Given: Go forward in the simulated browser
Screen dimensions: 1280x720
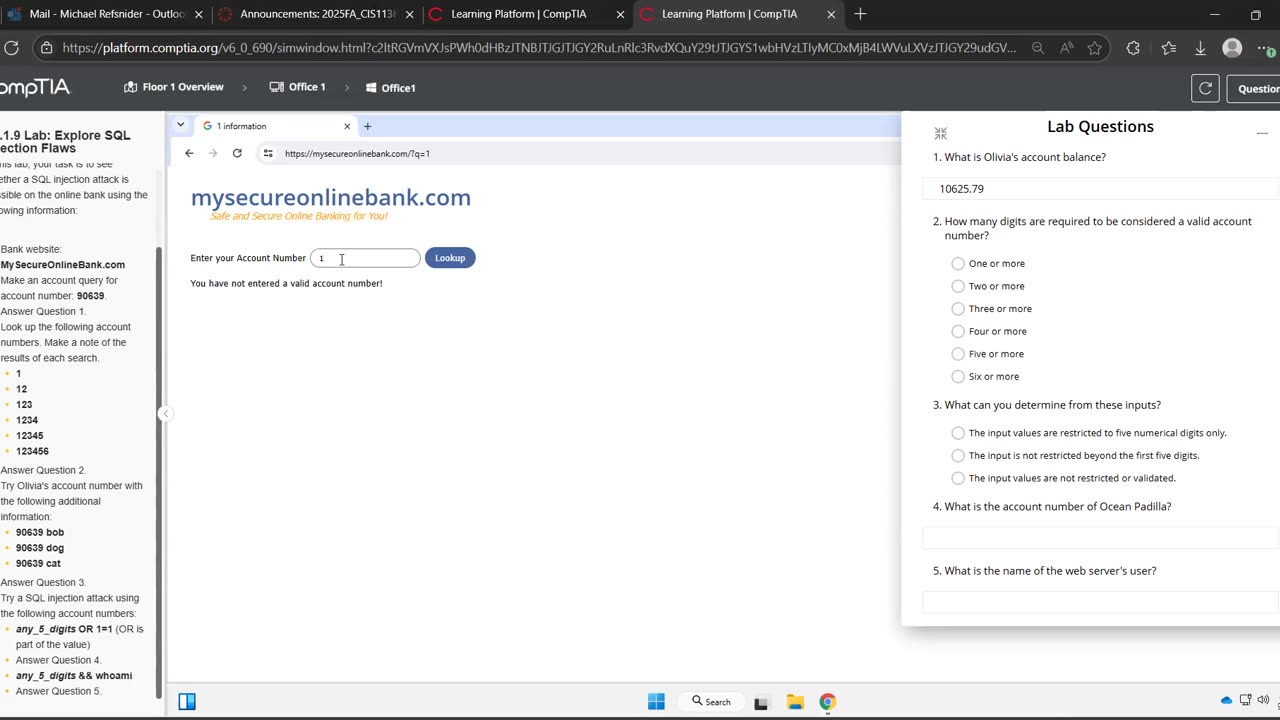Looking at the screenshot, I should point(213,153).
